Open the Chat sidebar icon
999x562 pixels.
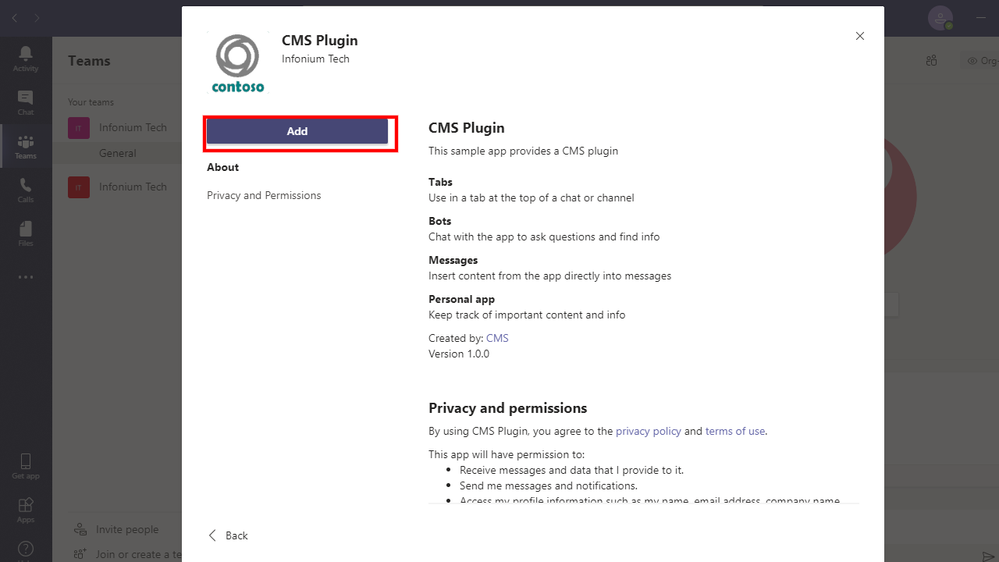pyautogui.click(x=25, y=103)
